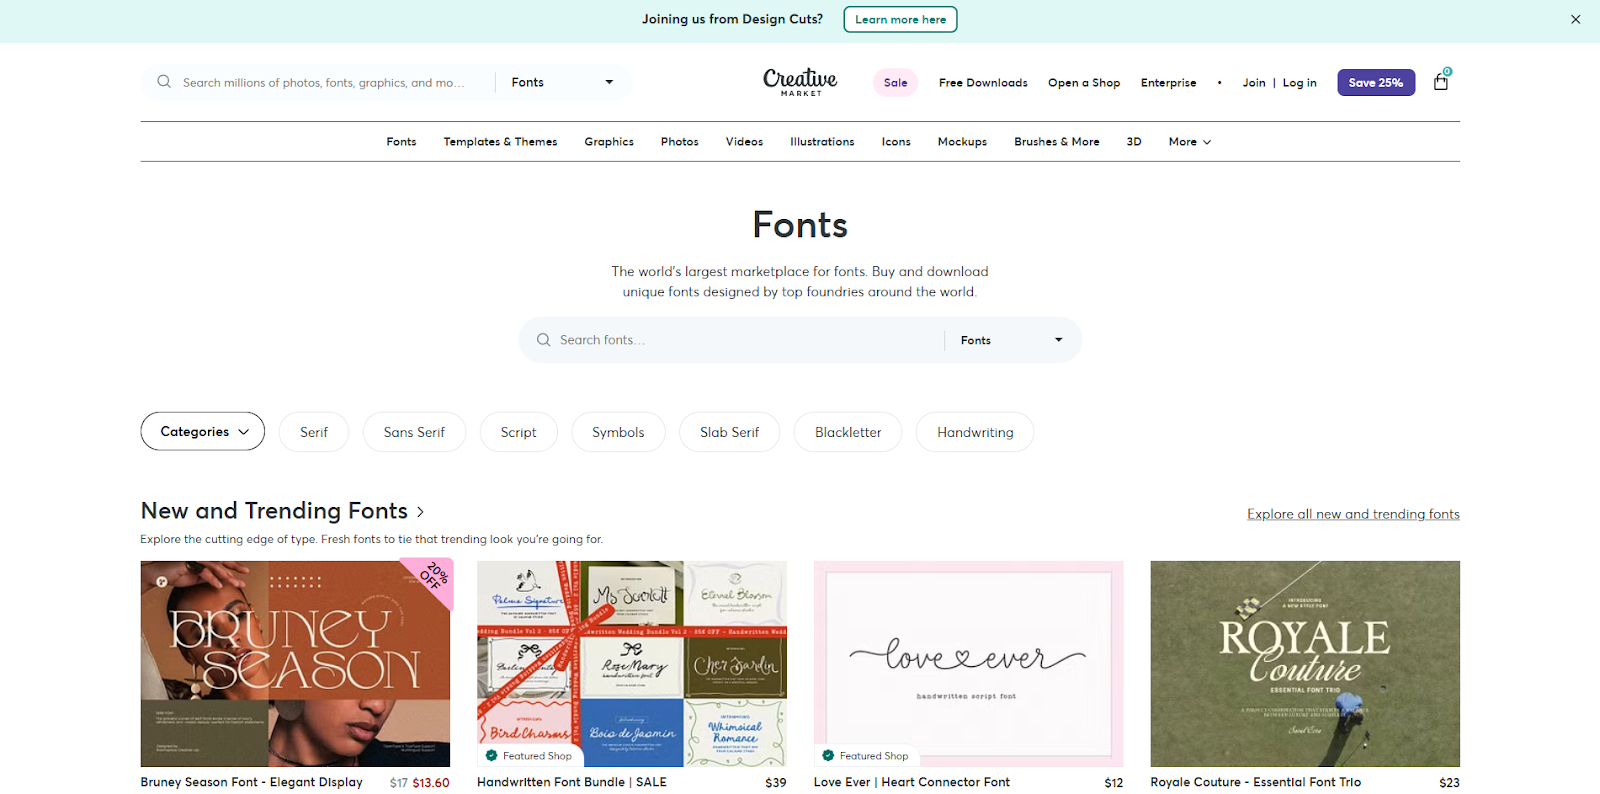The width and height of the screenshot is (1600, 794).
Task: Close the Design Cuts announcement banner
Action: (x=1575, y=19)
